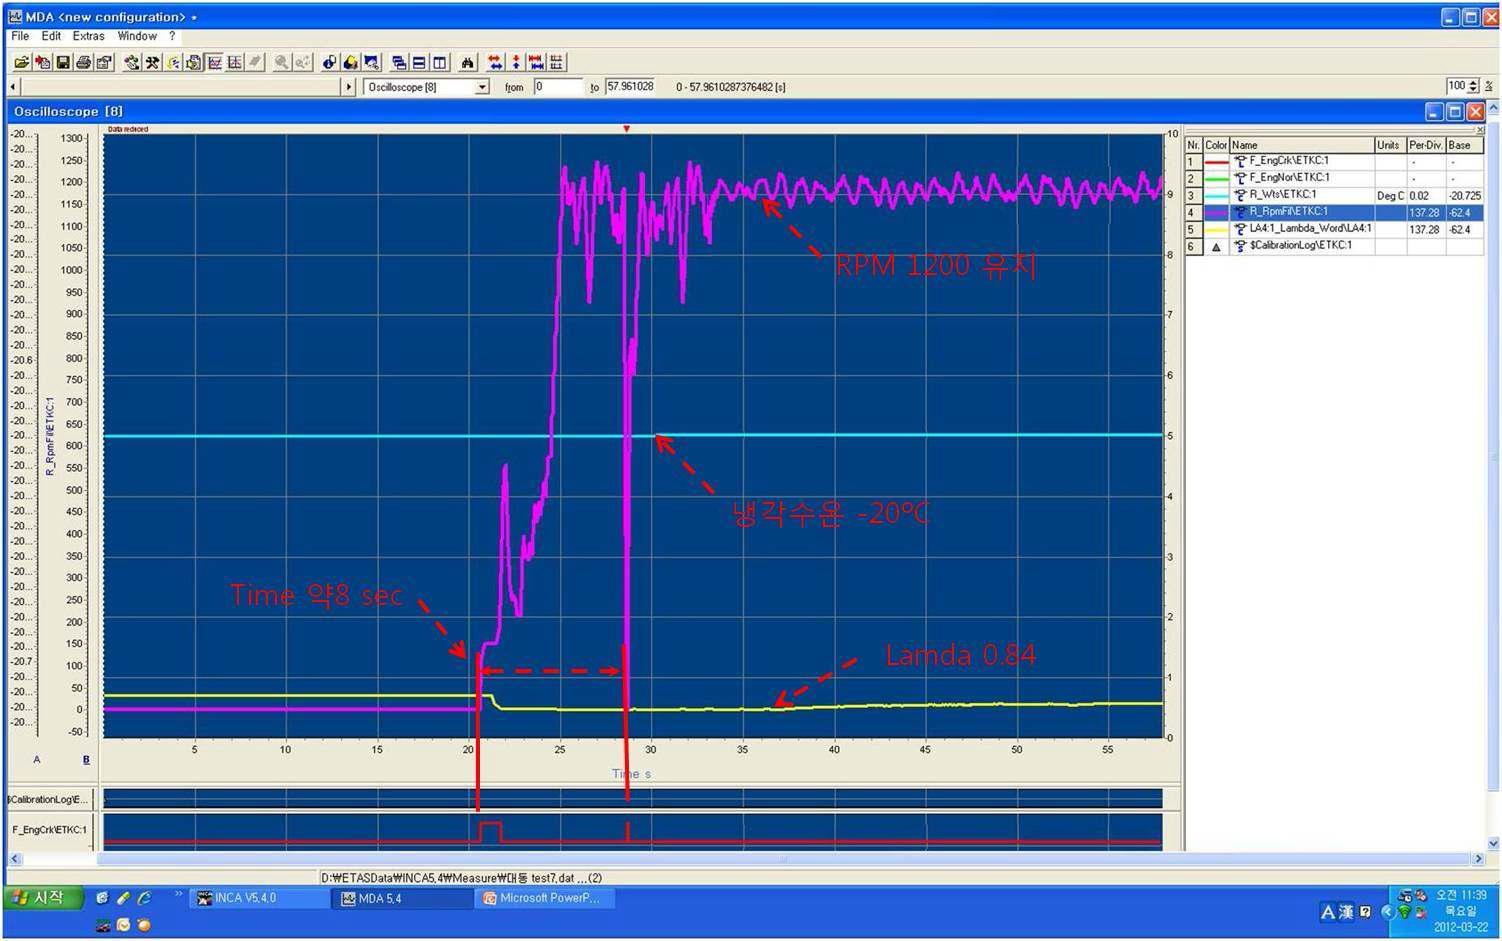Click the red-blue vertical arrows icon
This screenshot has height=941, width=1502.
click(516, 62)
